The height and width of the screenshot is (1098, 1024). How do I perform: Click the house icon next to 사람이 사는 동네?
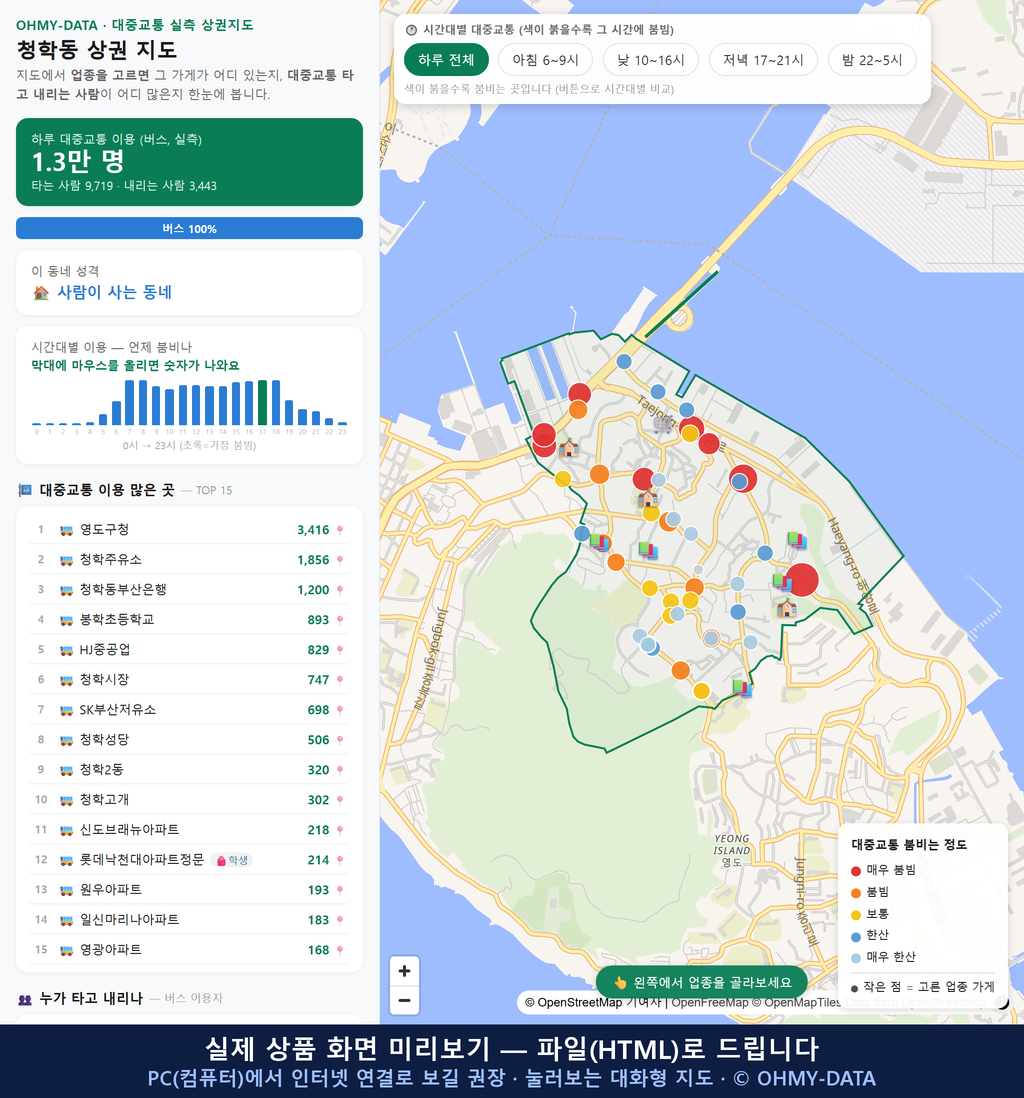pos(41,293)
